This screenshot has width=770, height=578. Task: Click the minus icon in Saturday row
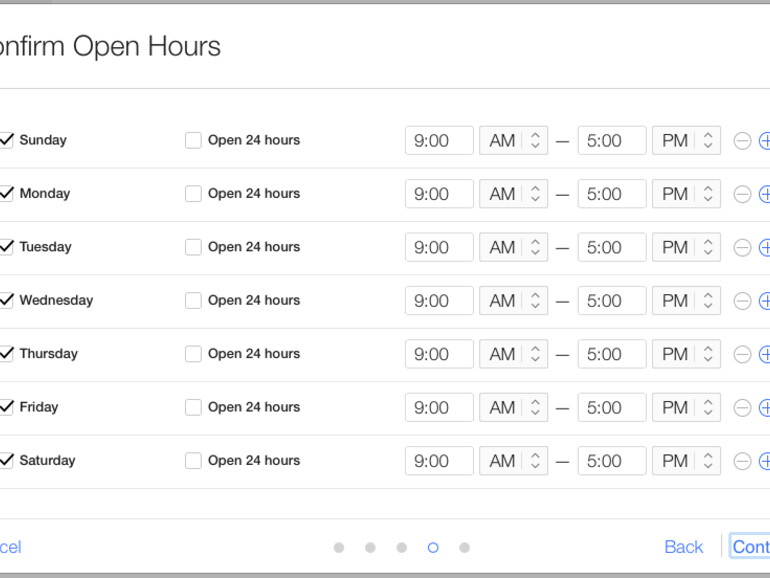pyautogui.click(x=742, y=461)
